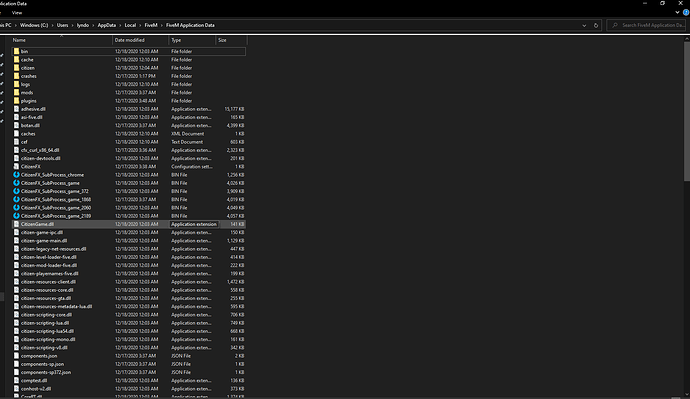
Task: Select the citizen-scripting-core.dll file name
Action: pyautogui.click(x=47, y=315)
